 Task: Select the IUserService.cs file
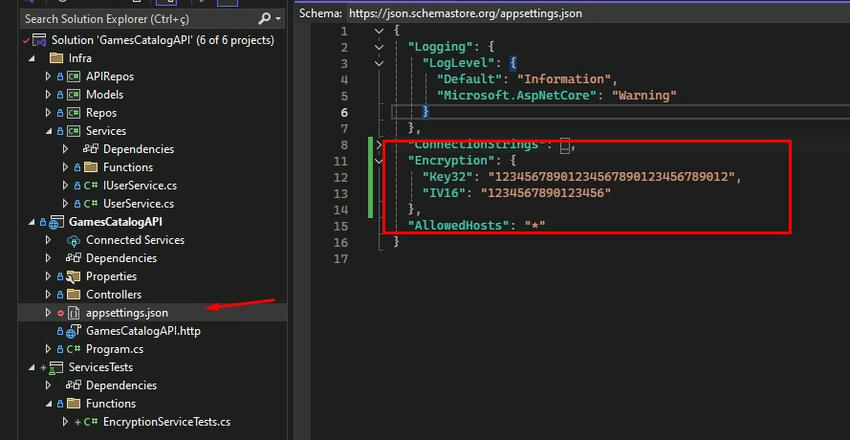140,186
